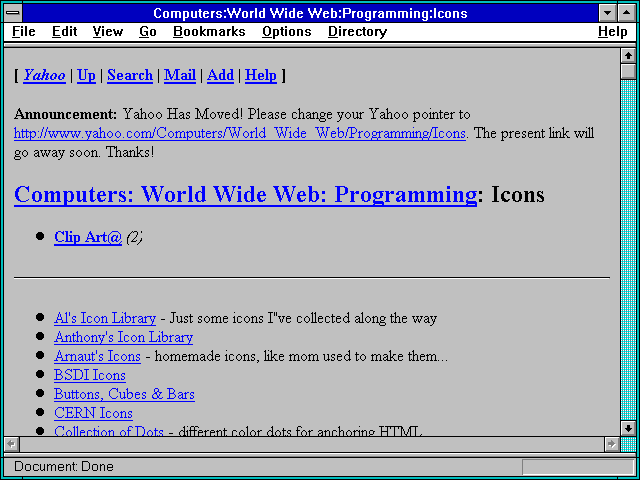The height and width of the screenshot is (480, 640).
Task: Visit the BSDI Icons link
Action: click(90, 375)
